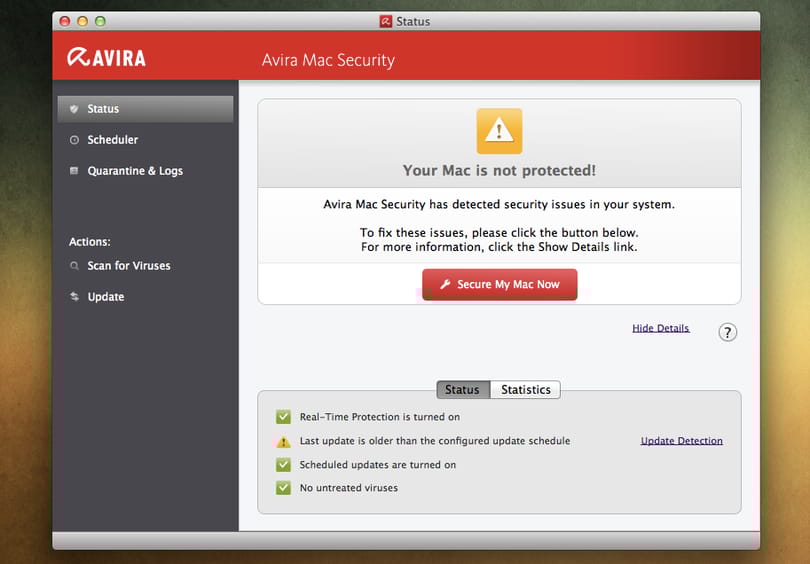The height and width of the screenshot is (564, 810).
Task: Click the Hide Details link
Action: [661, 328]
